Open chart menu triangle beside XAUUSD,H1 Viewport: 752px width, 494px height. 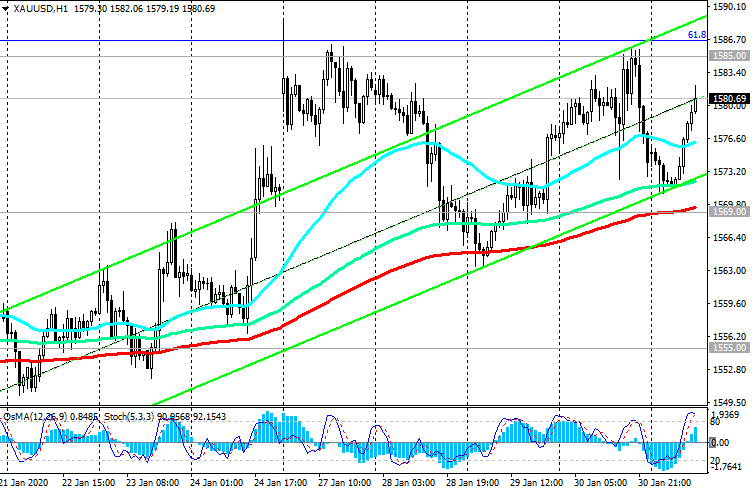(x=5, y=9)
